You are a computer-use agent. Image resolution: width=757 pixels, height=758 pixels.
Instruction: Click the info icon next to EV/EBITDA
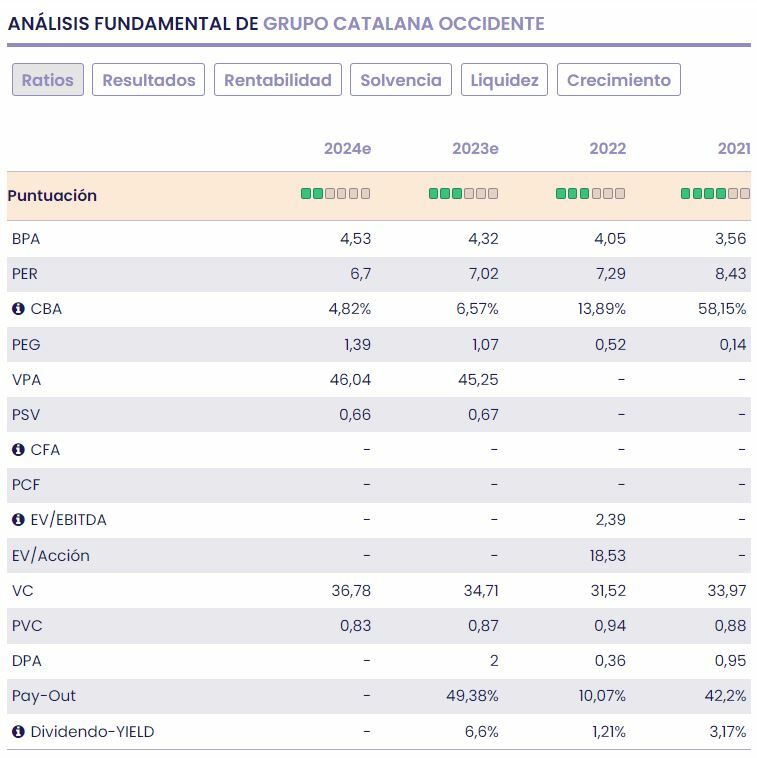coord(18,520)
